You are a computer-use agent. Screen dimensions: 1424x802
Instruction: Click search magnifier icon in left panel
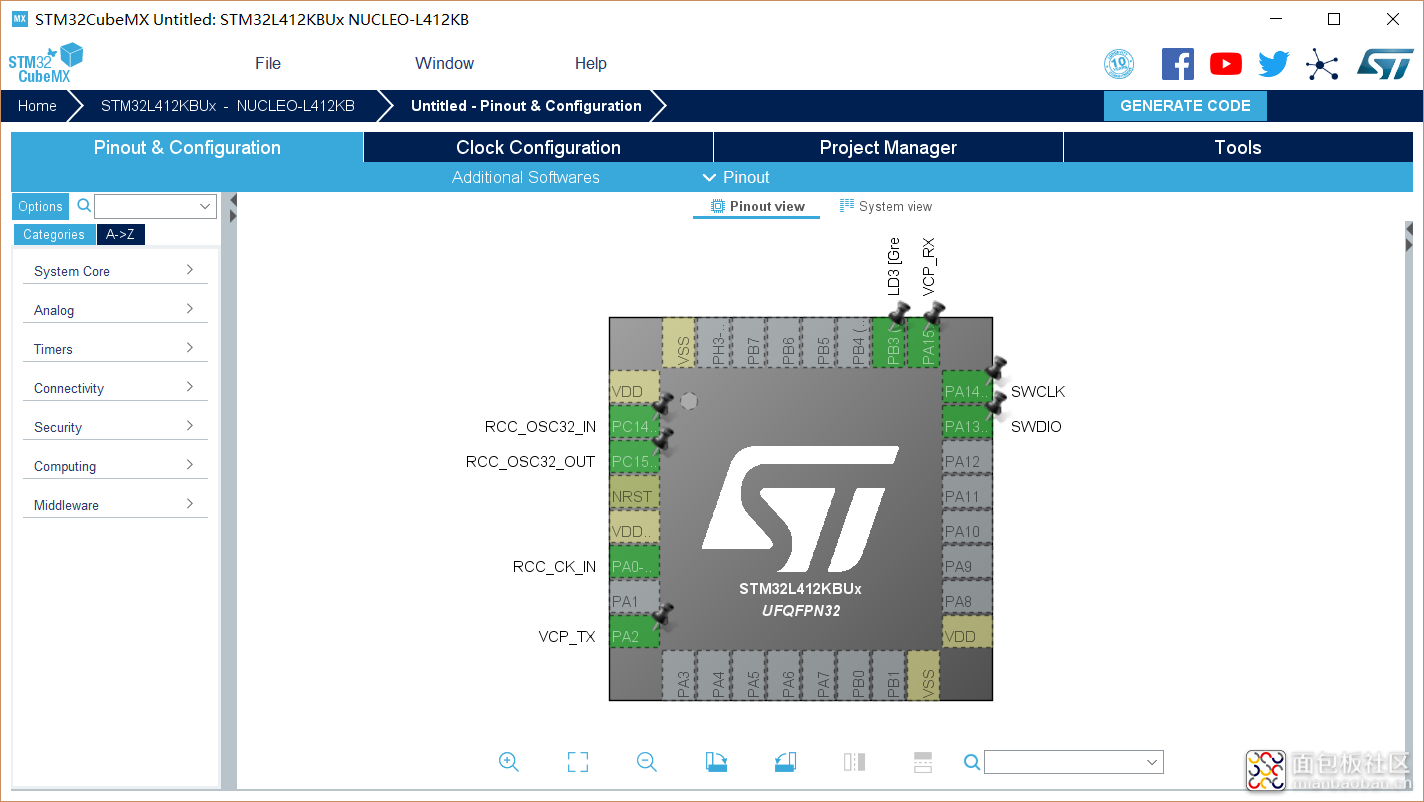(x=84, y=206)
